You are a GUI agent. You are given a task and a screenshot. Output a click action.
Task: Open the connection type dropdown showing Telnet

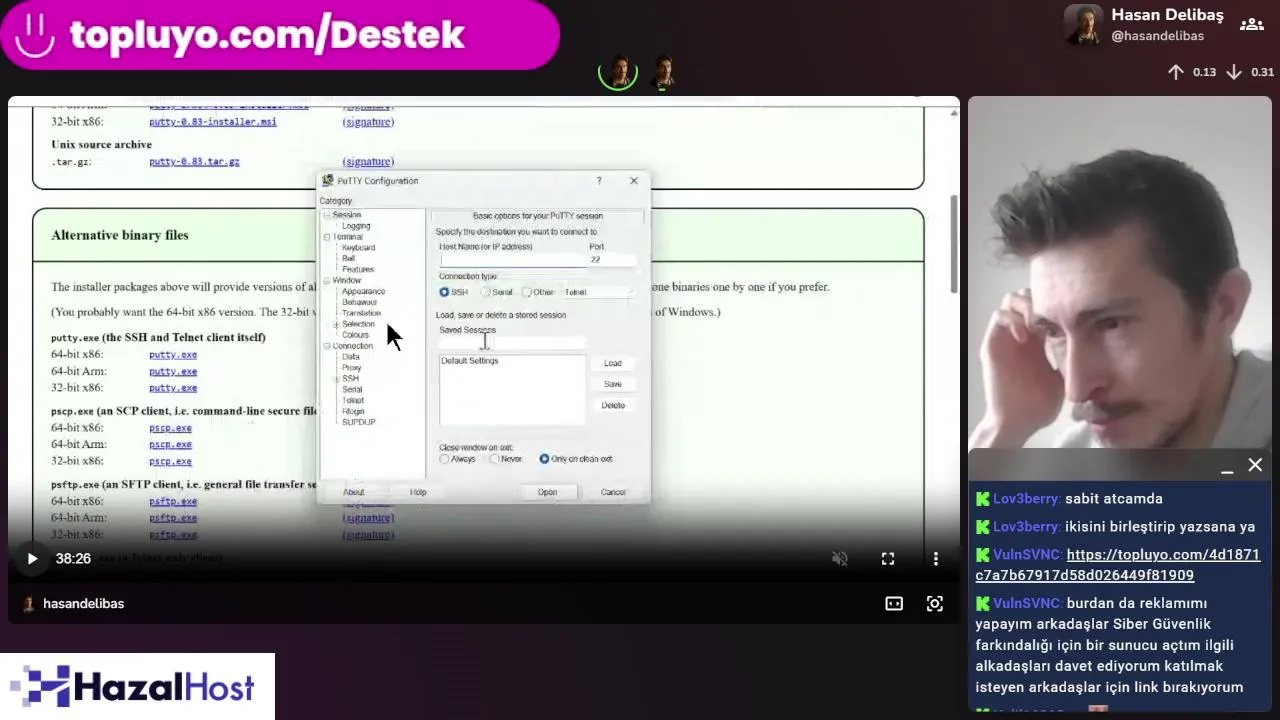[598, 292]
